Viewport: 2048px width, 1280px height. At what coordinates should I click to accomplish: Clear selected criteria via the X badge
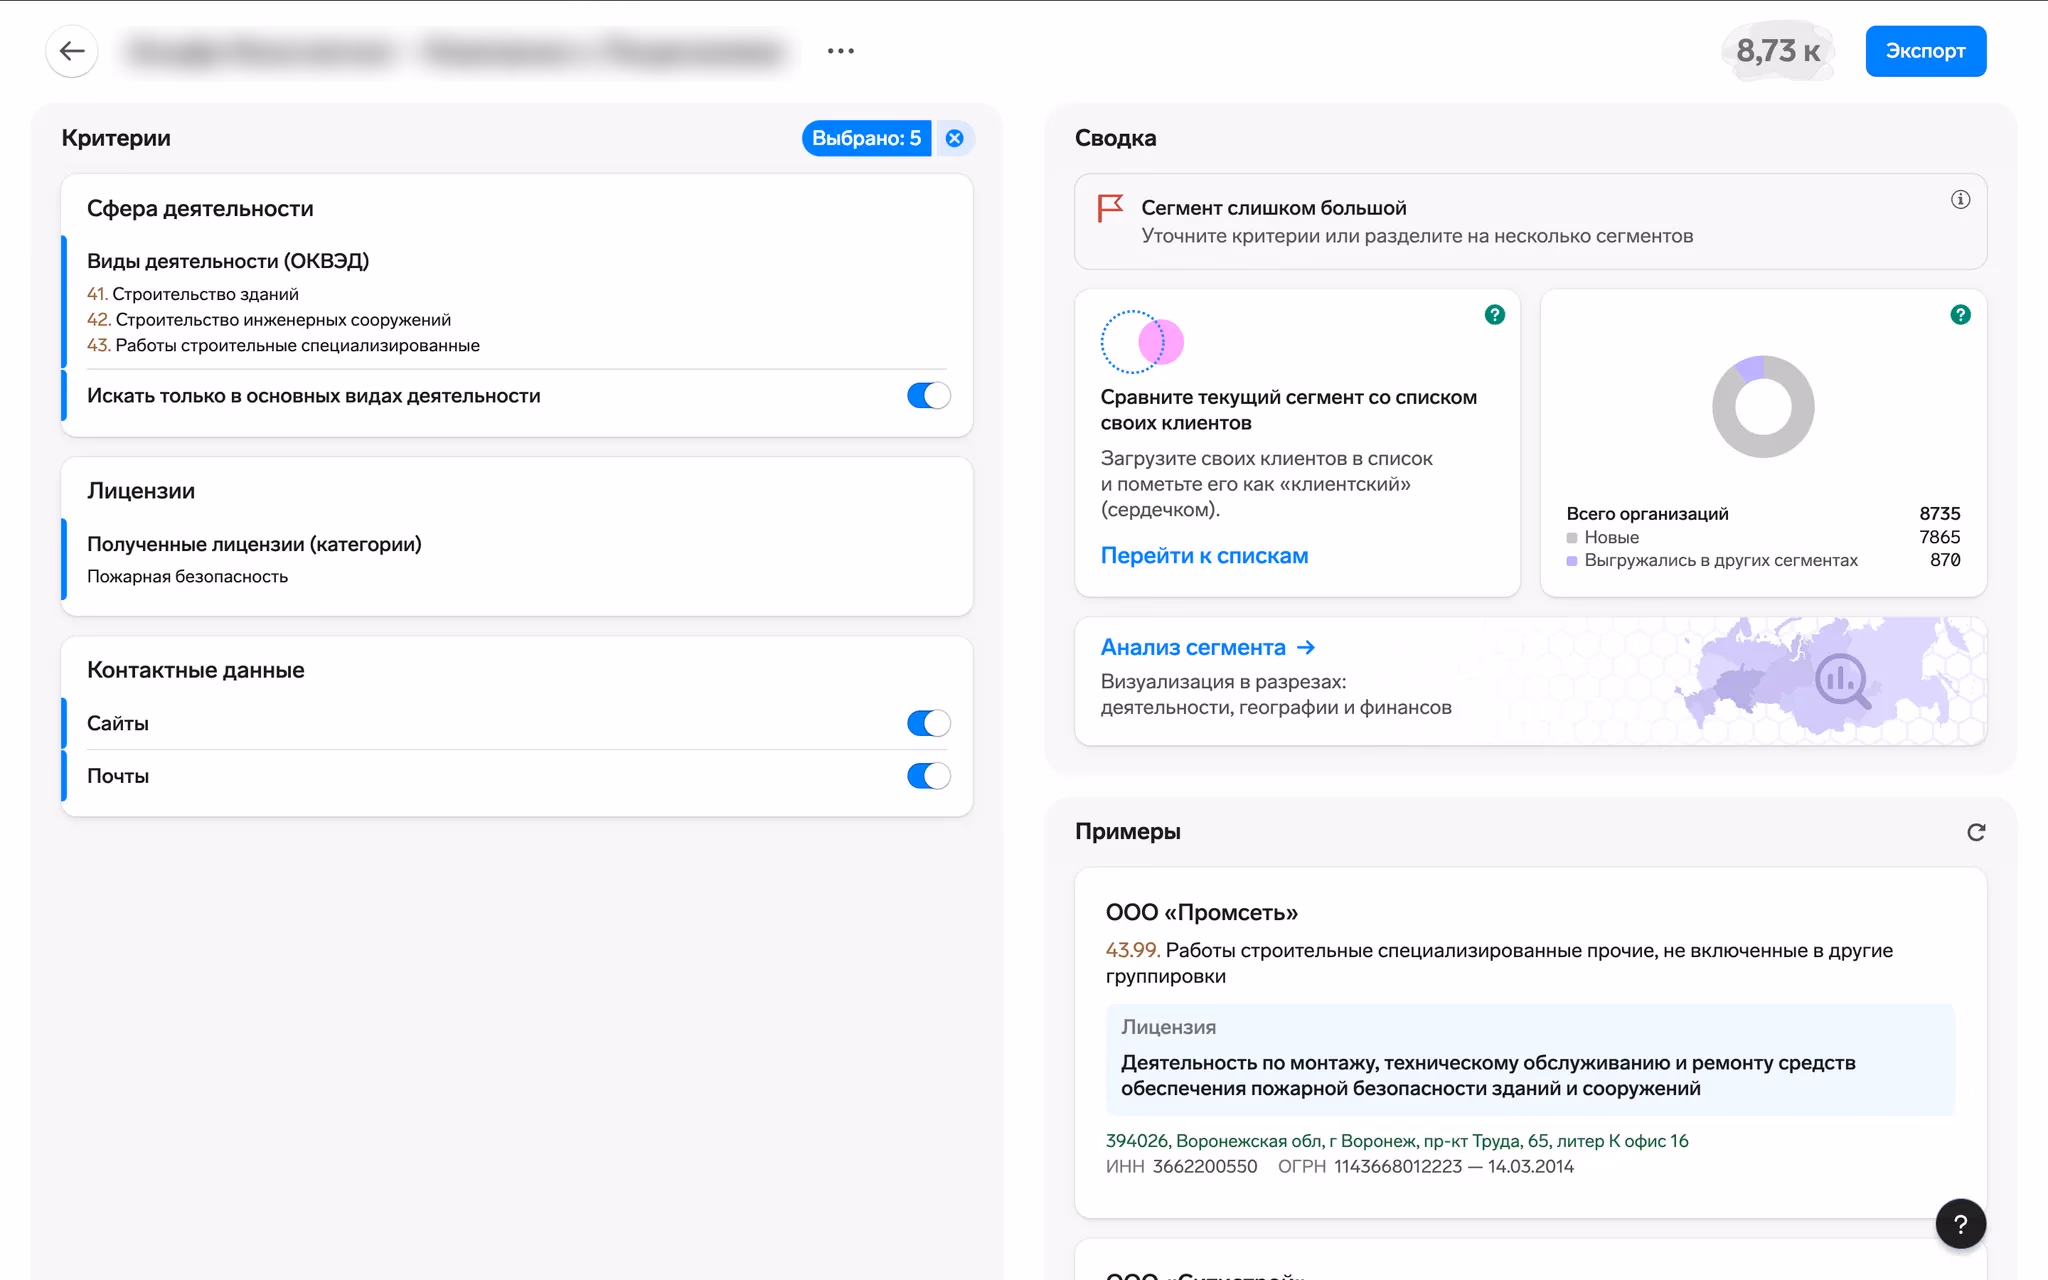[954, 138]
